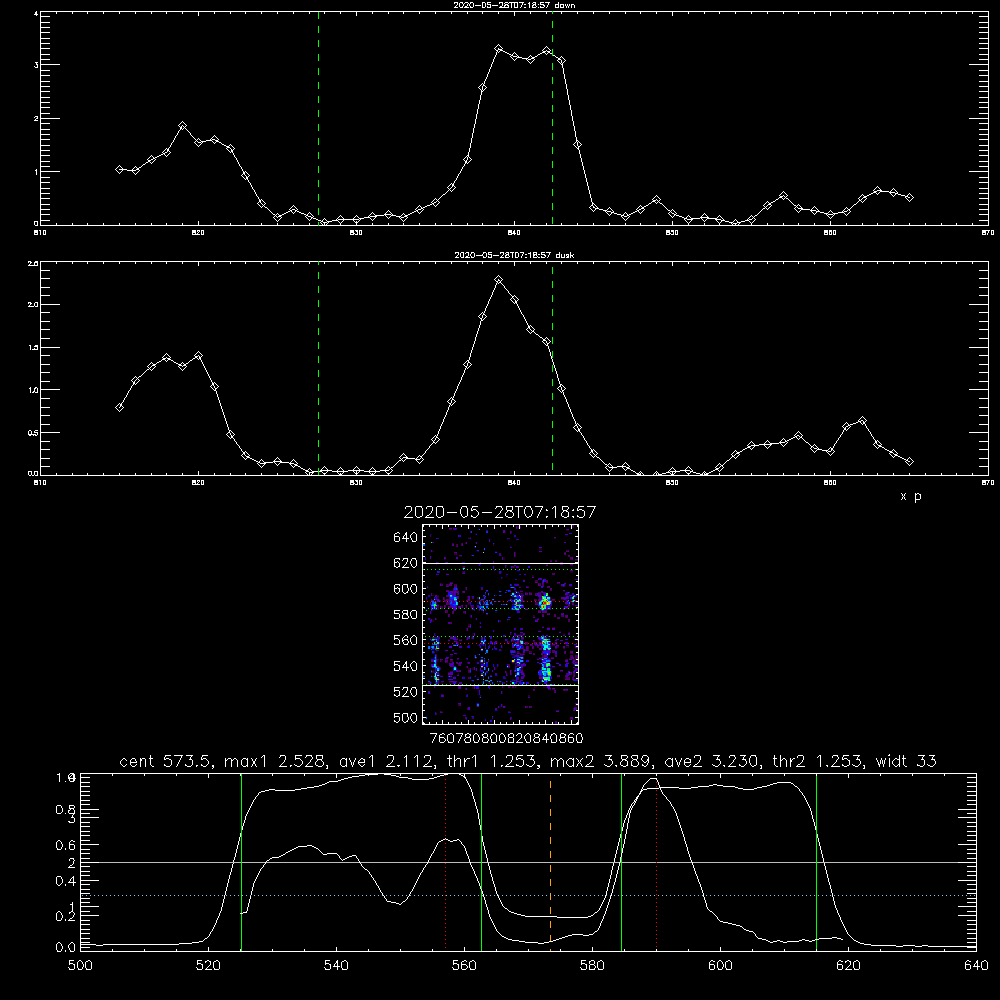Click the dotted blue threshold line in bottom plot
Screen dimensions: 1000x1000
[x=528, y=895]
